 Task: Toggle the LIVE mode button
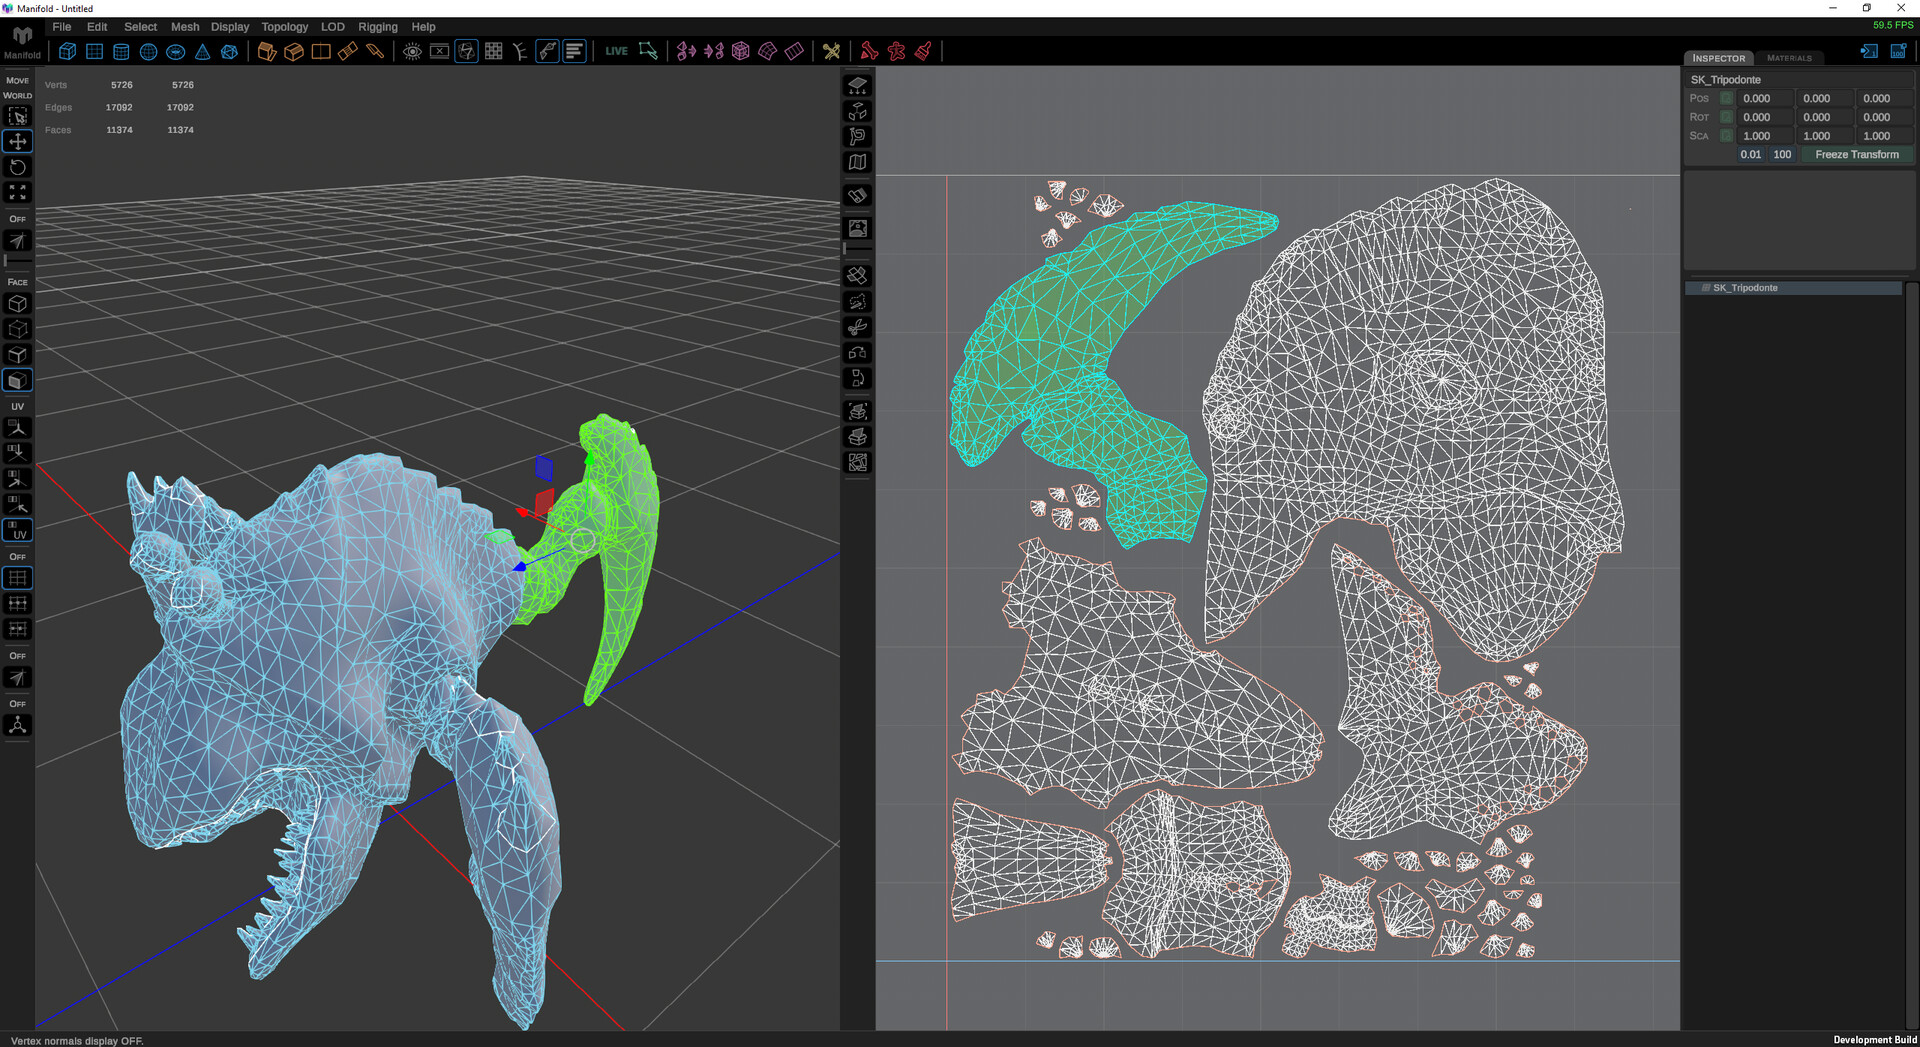(x=616, y=51)
